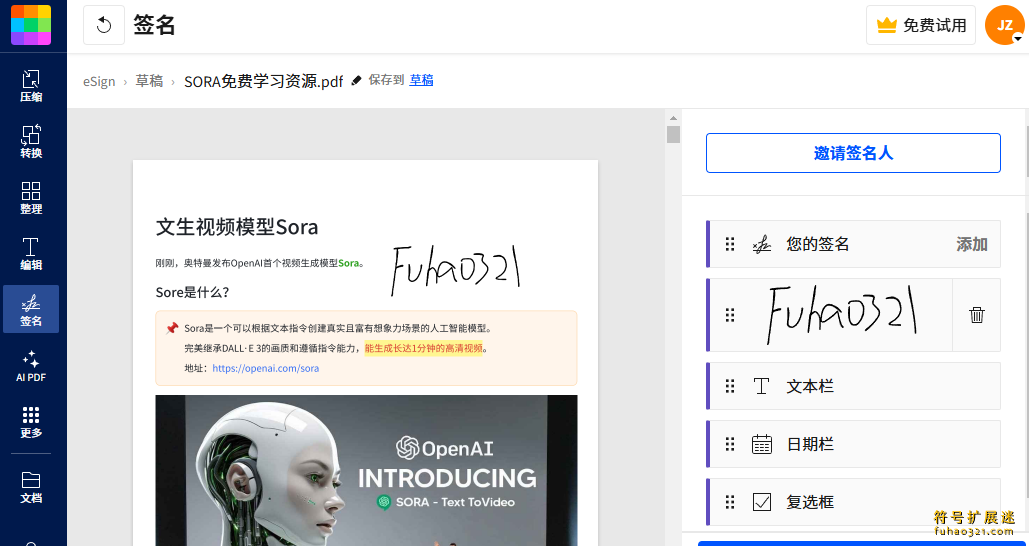1029x546 pixels.
Task: Open the AI PDF tool
Action: coord(31,366)
